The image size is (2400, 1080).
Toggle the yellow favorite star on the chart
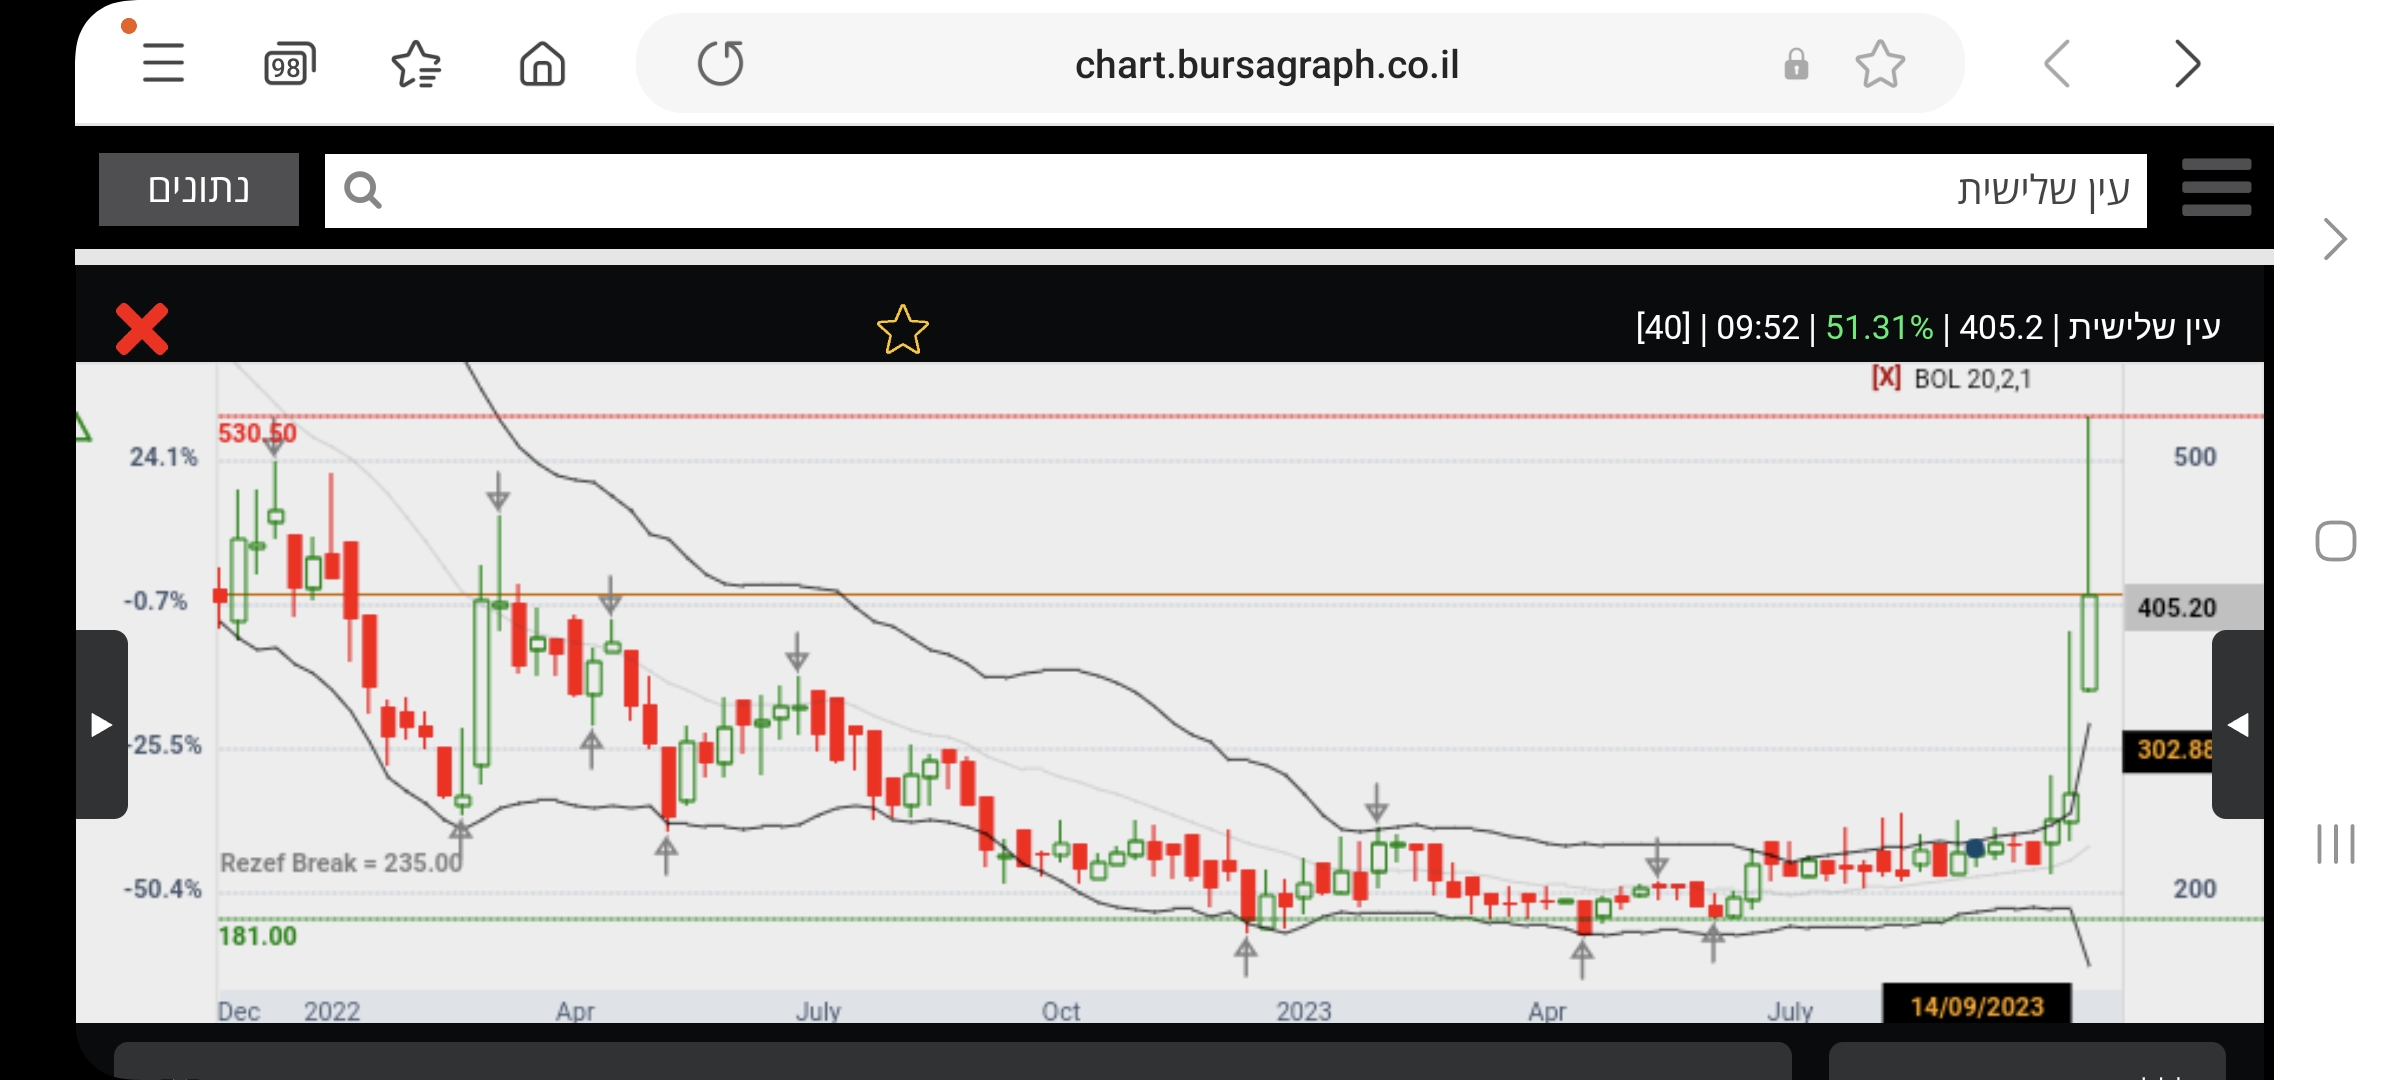point(902,330)
